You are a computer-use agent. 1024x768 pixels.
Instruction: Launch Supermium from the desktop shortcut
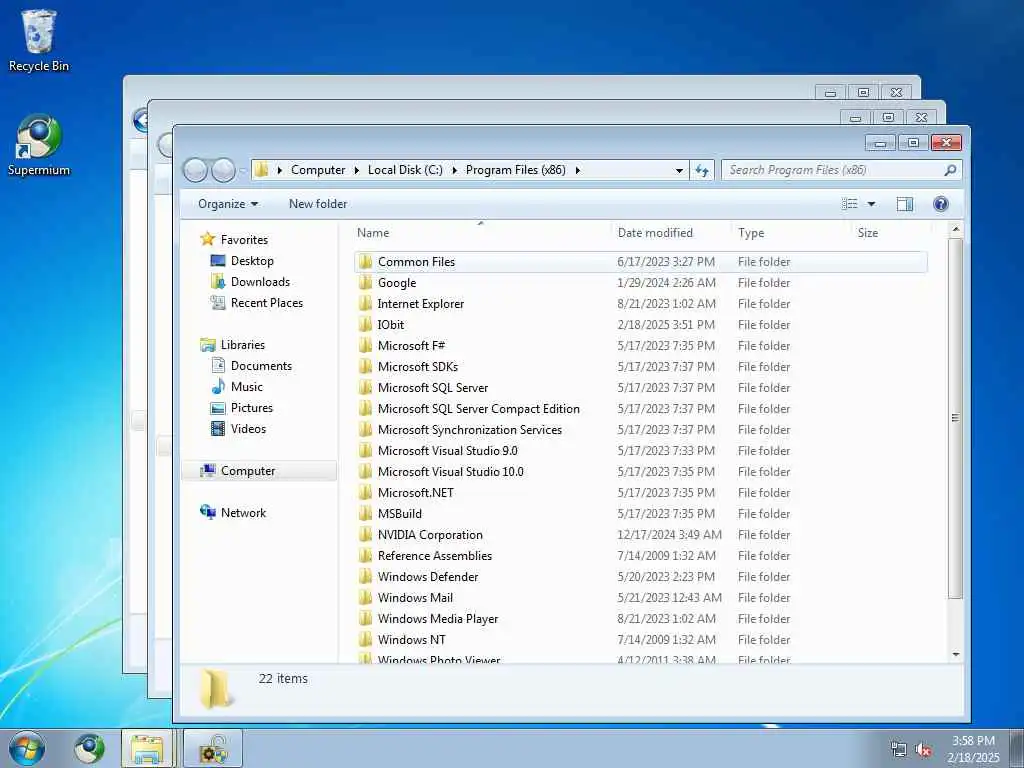point(39,145)
